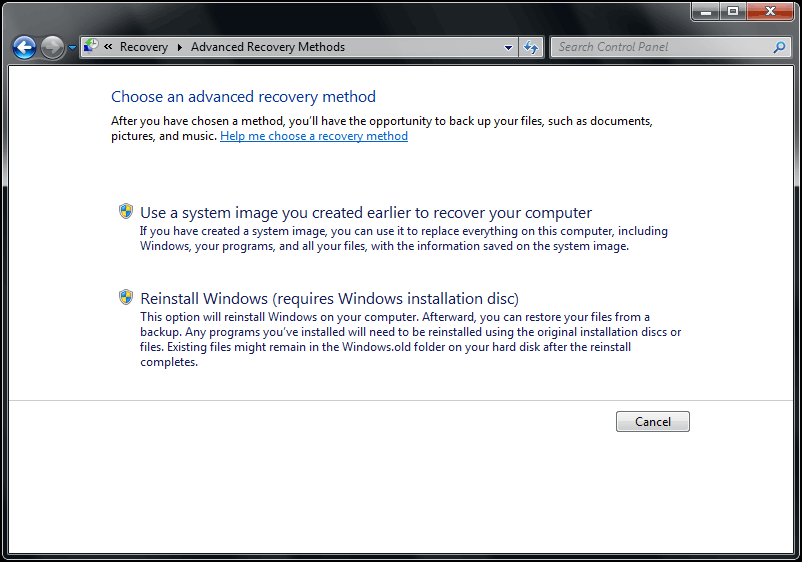Click the Recovery icon in the address bar
This screenshot has width=802, height=562.
(91, 47)
